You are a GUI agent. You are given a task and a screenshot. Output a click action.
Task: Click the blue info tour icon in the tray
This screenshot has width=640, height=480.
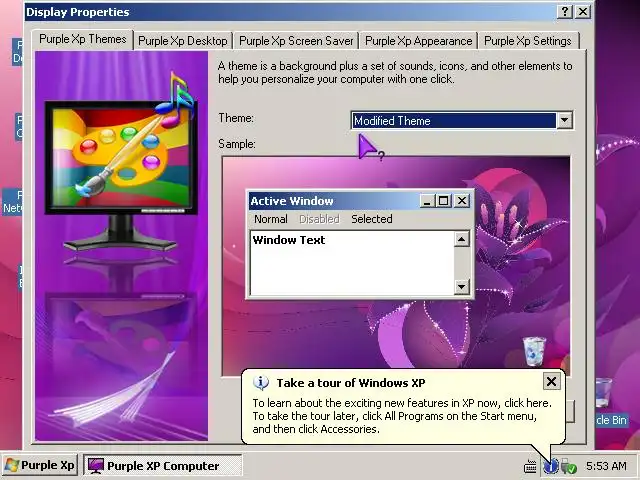[x=550, y=466]
